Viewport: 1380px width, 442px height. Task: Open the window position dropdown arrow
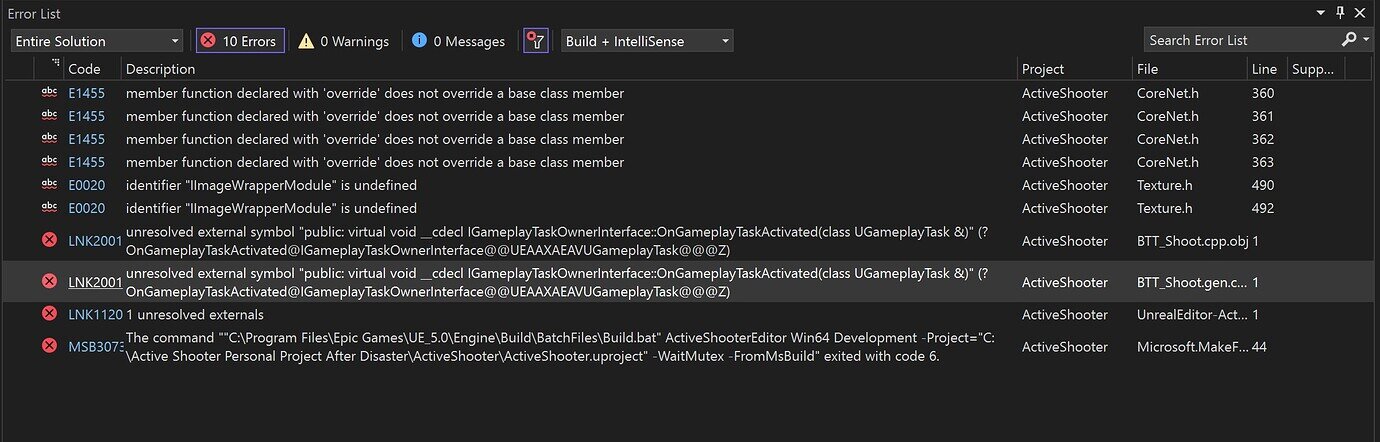coord(1321,13)
